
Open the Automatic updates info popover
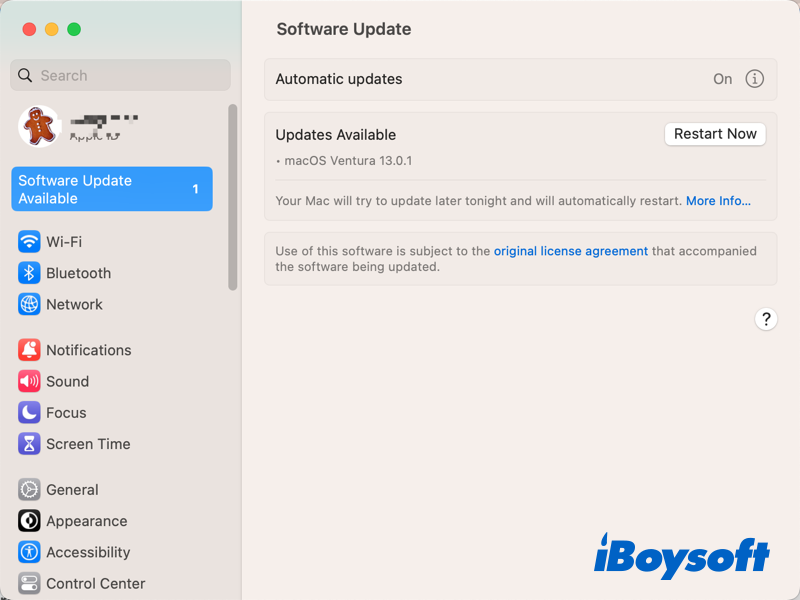pyautogui.click(x=755, y=79)
